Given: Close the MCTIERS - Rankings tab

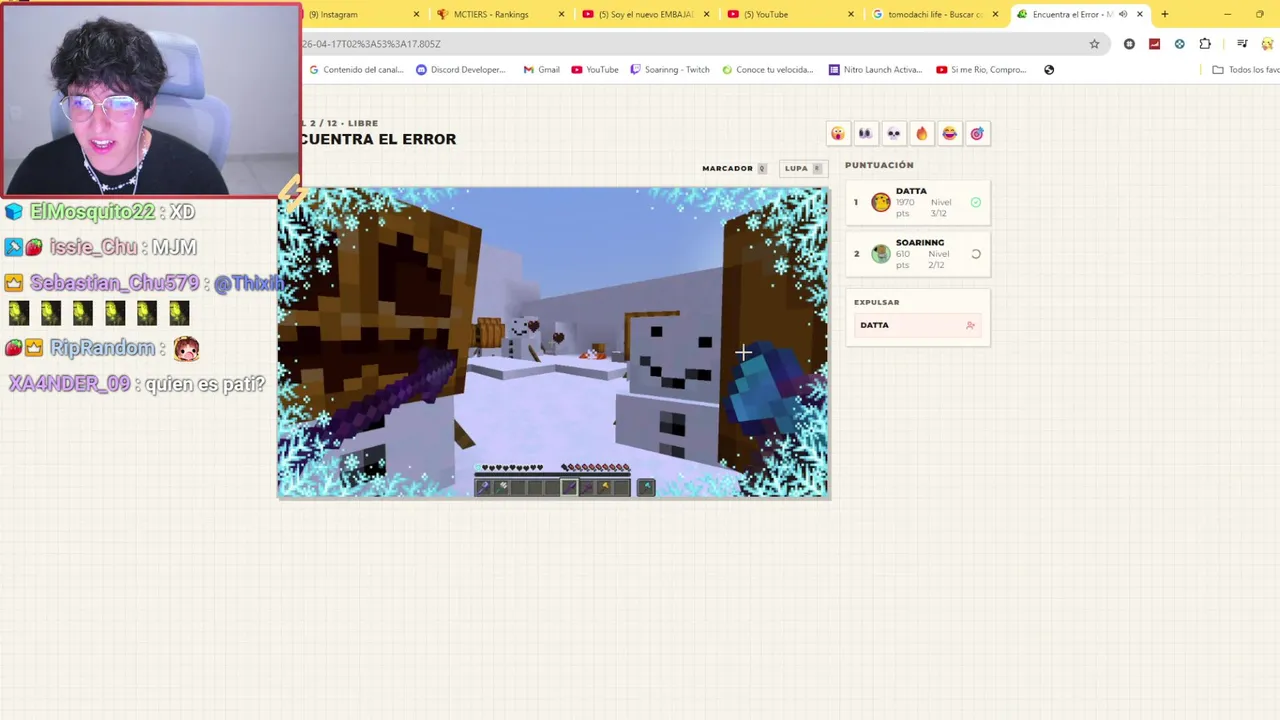Looking at the screenshot, I should point(561,14).
